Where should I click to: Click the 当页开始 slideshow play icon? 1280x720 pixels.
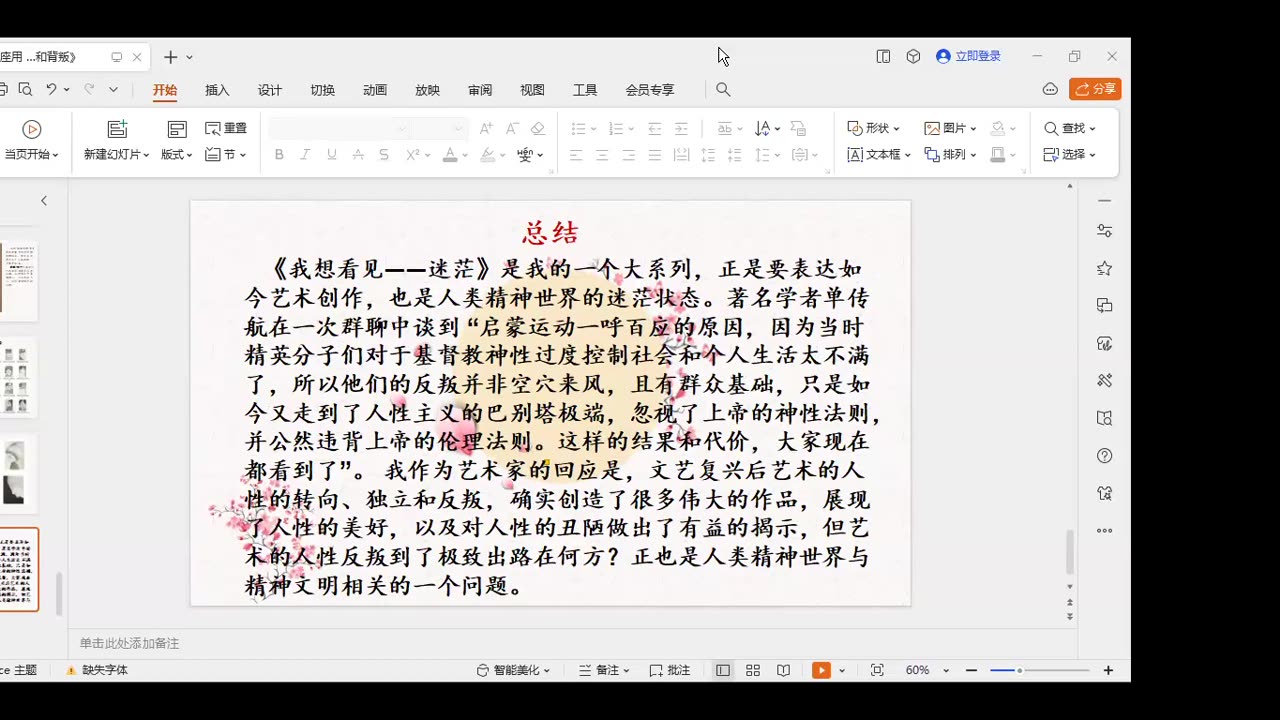[x=31, y=129]
